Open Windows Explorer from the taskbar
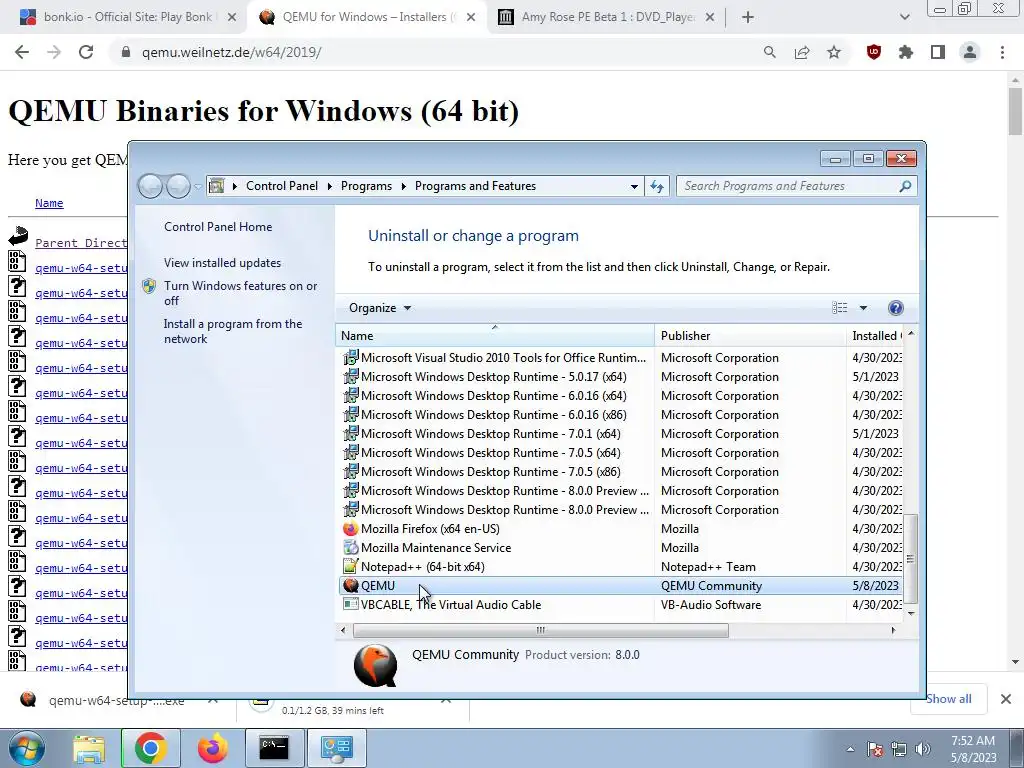Viewport: 1024px width, 768px height. click(89, 748)
